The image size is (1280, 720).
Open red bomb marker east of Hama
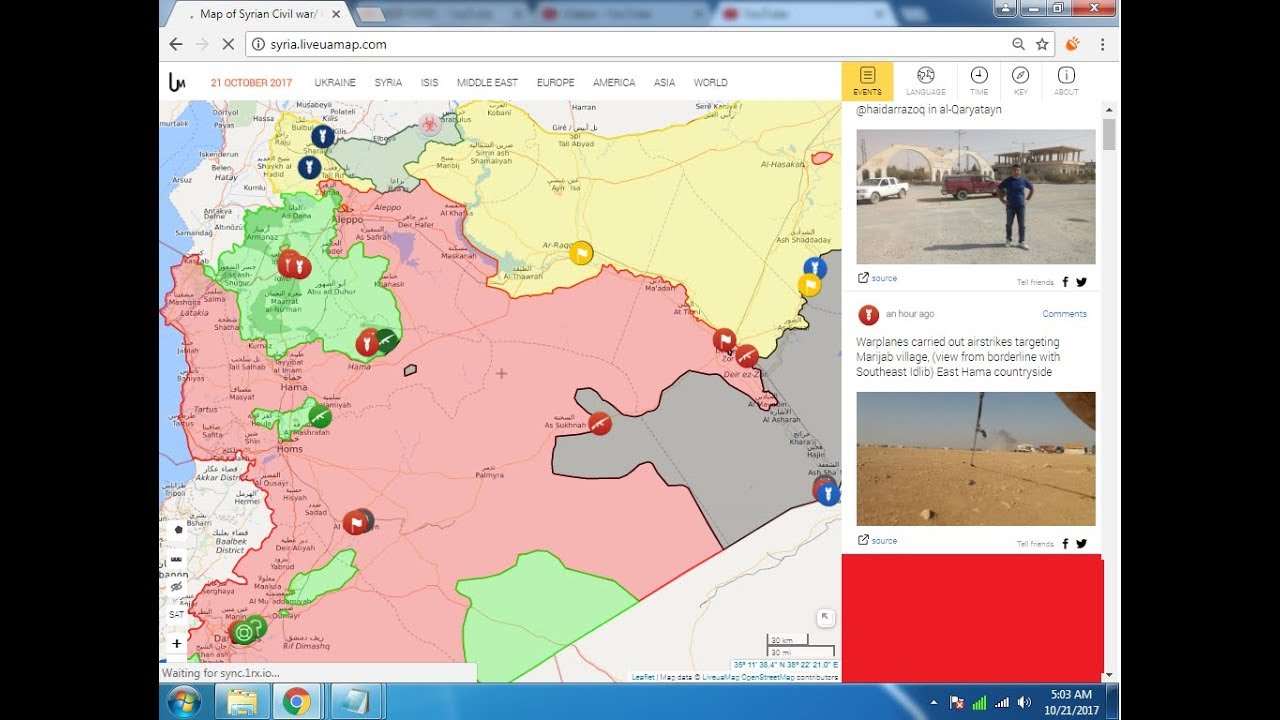pyautogui.click(x=368, y=342)
